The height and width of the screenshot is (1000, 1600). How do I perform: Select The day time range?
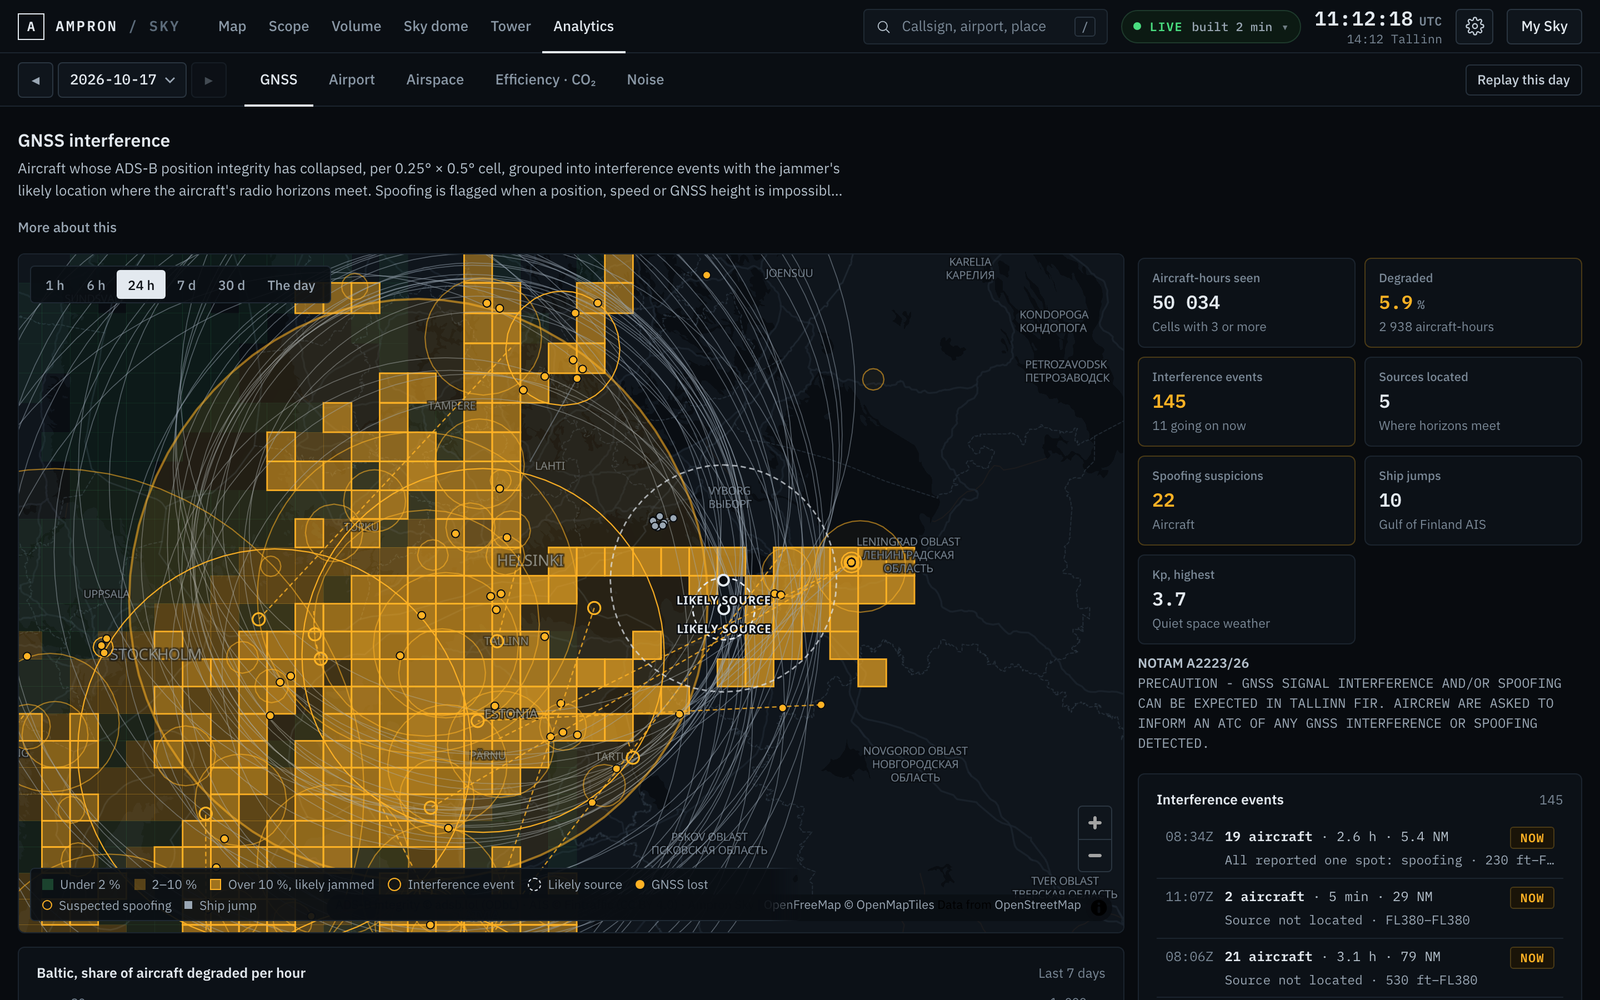point(291,285)
